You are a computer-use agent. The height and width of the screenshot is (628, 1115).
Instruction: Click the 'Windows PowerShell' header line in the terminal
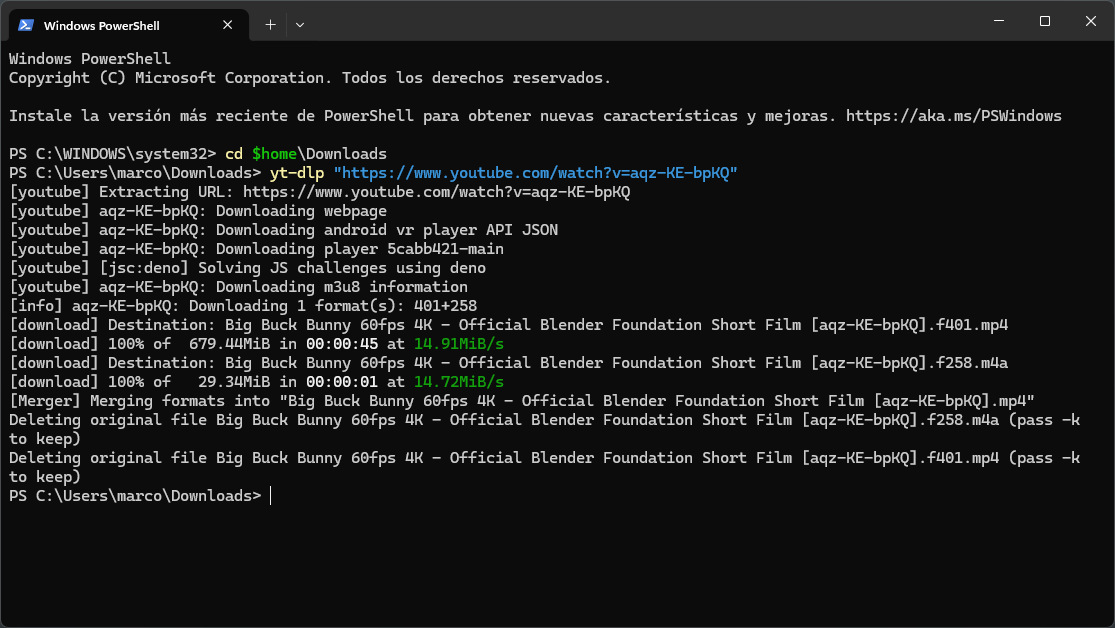click(x=90, y=59)
